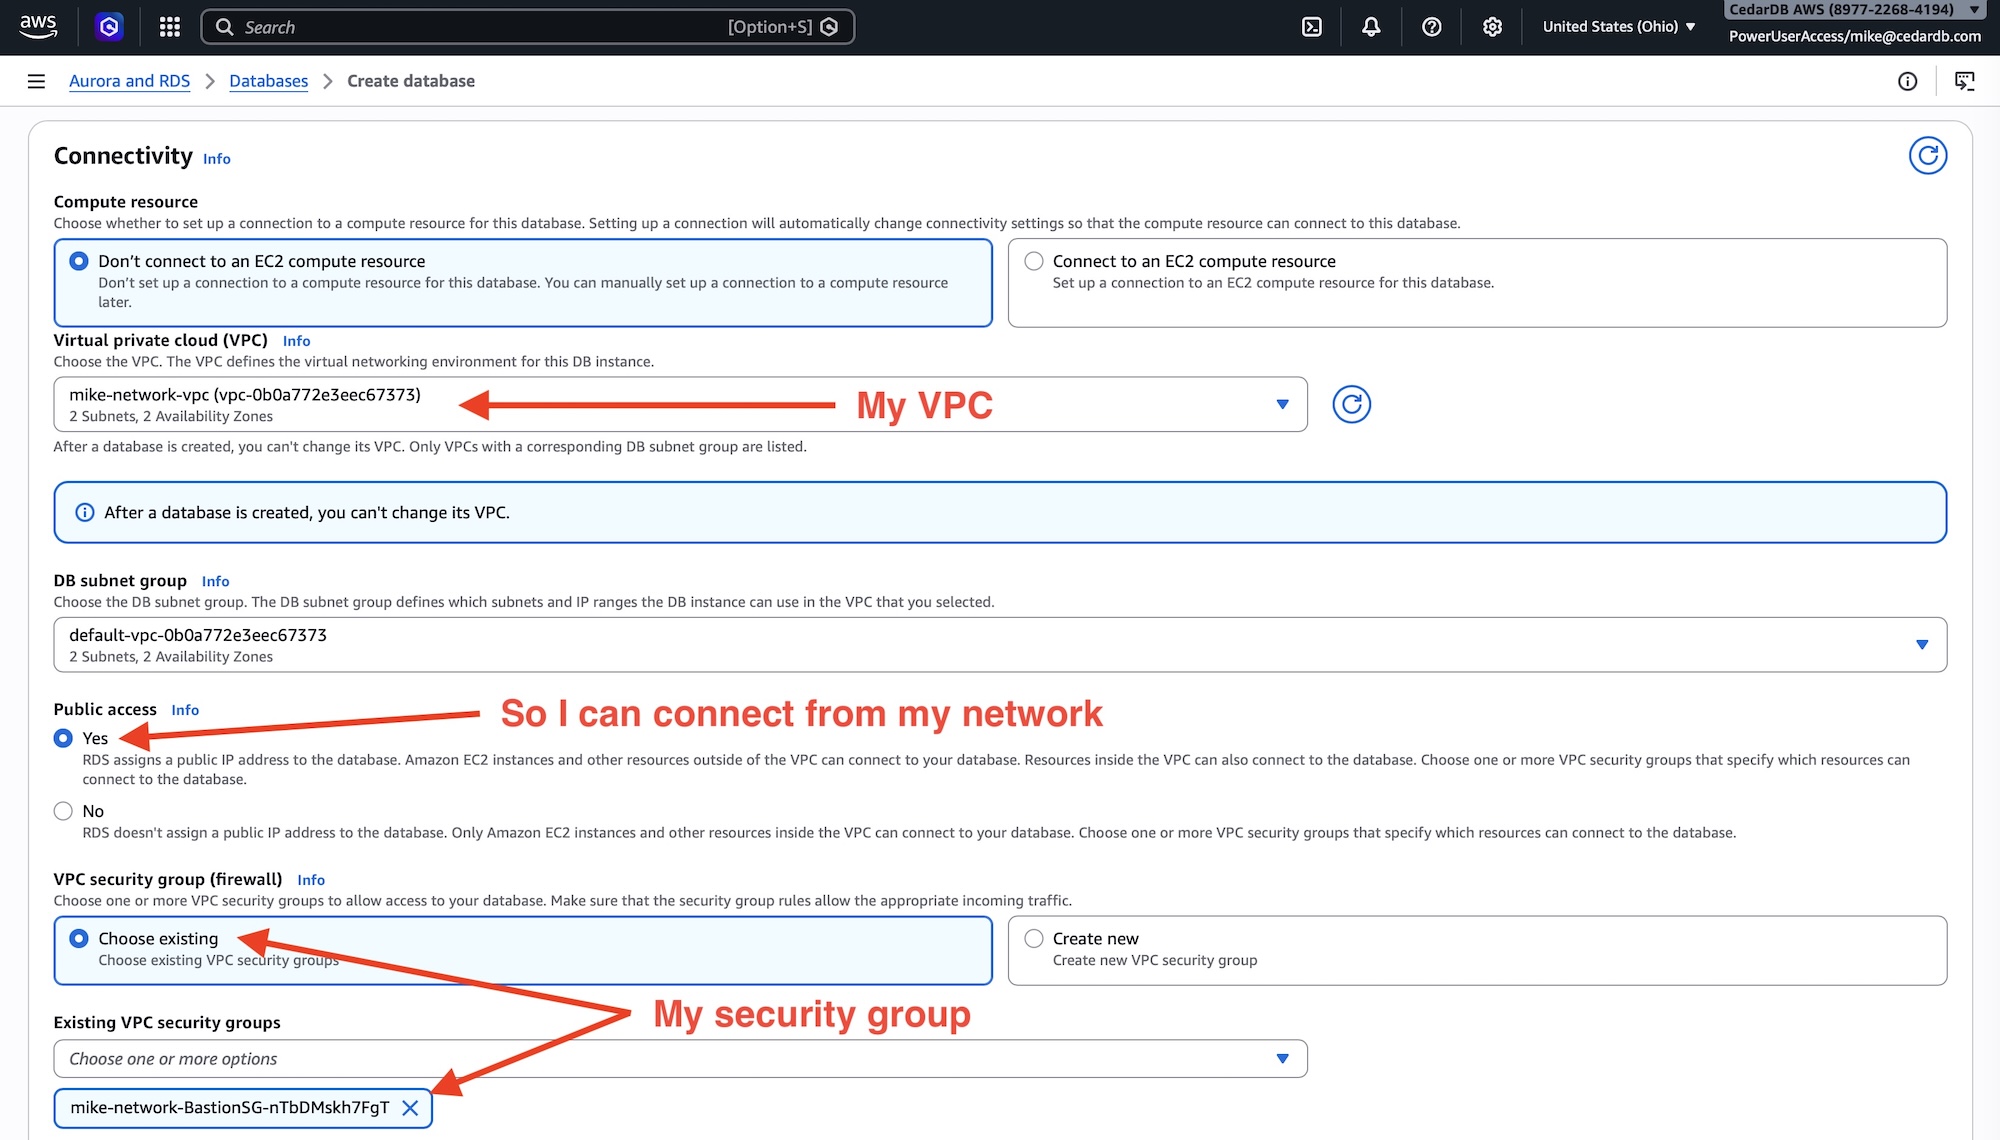The image size is (2000, 1140).
Task: Open AWS CloudShell from the top bar
Action: coord(1310,26)
